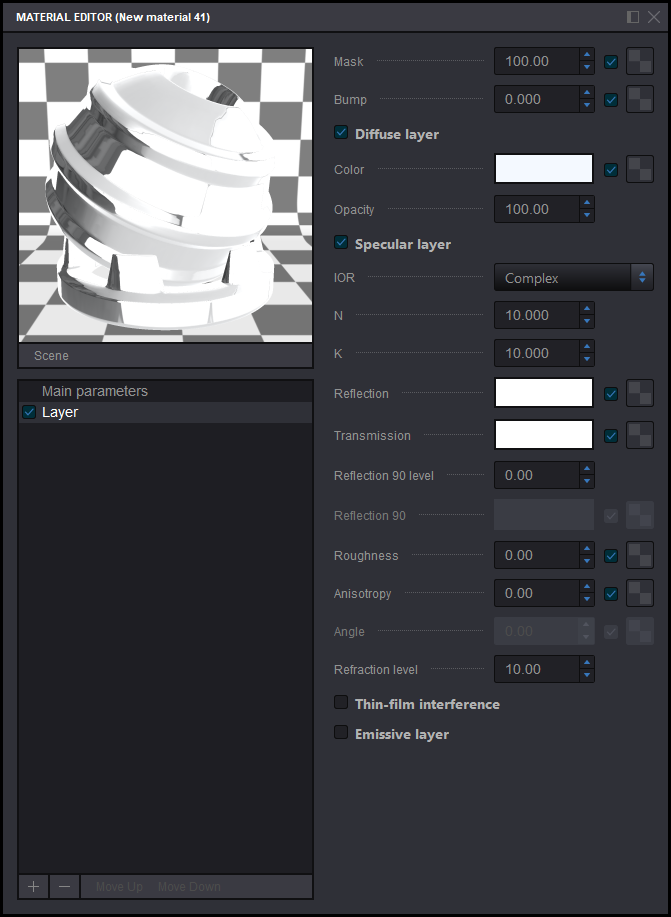
Task: Decrease Refraction level with down arrow
Action: (587, 675)
